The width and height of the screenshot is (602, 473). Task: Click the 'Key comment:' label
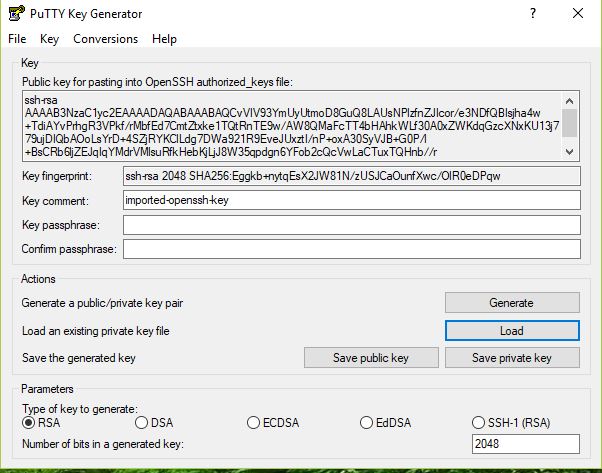pos(55,201)
